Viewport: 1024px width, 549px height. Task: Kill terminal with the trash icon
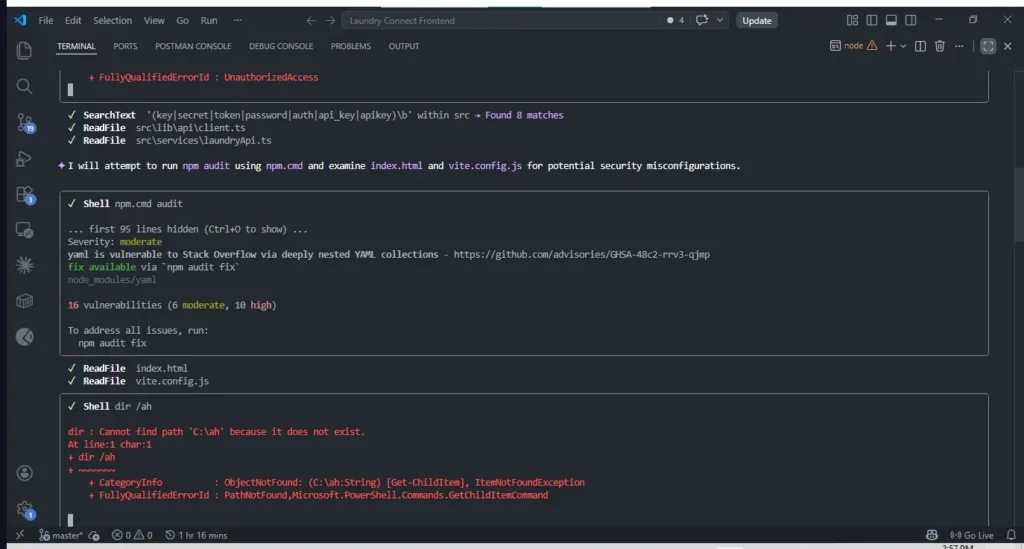[940, 46]
